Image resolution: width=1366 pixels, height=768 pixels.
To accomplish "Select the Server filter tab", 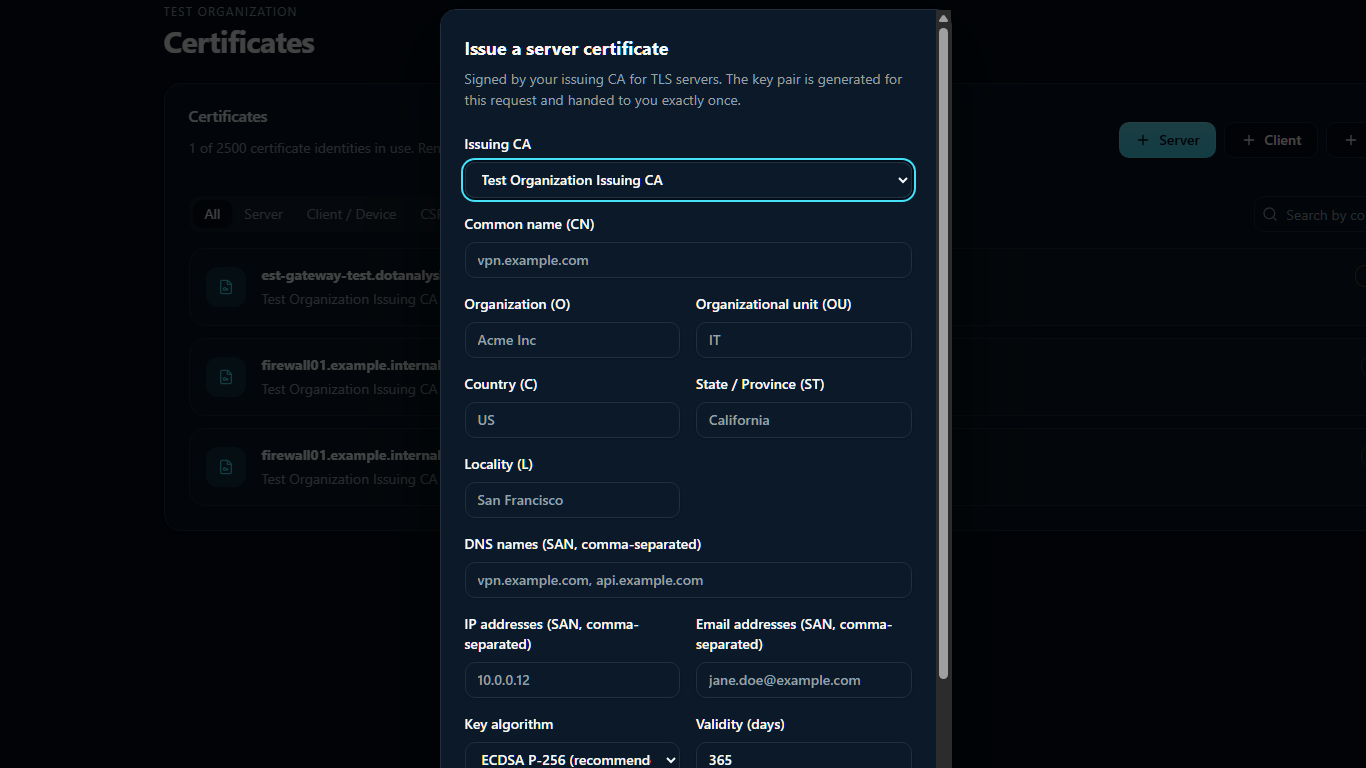I will coord(263,214).
